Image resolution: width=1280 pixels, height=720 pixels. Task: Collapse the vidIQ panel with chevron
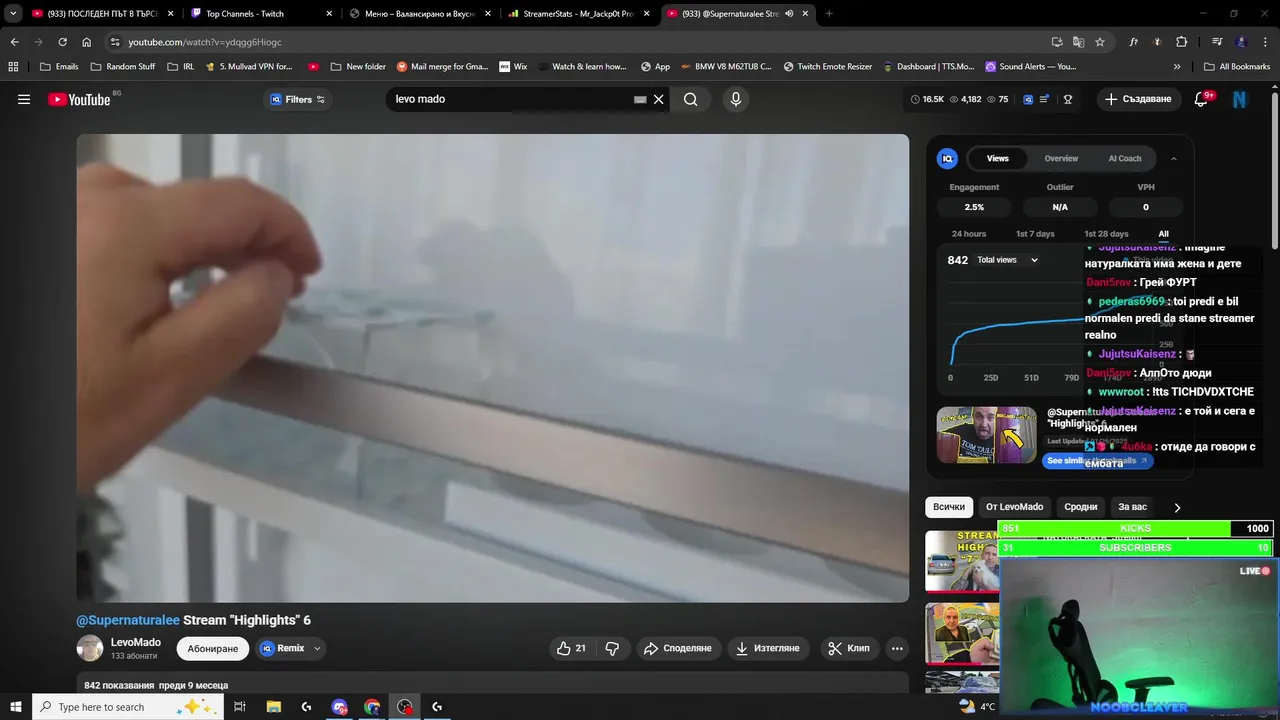point(1174,158)
